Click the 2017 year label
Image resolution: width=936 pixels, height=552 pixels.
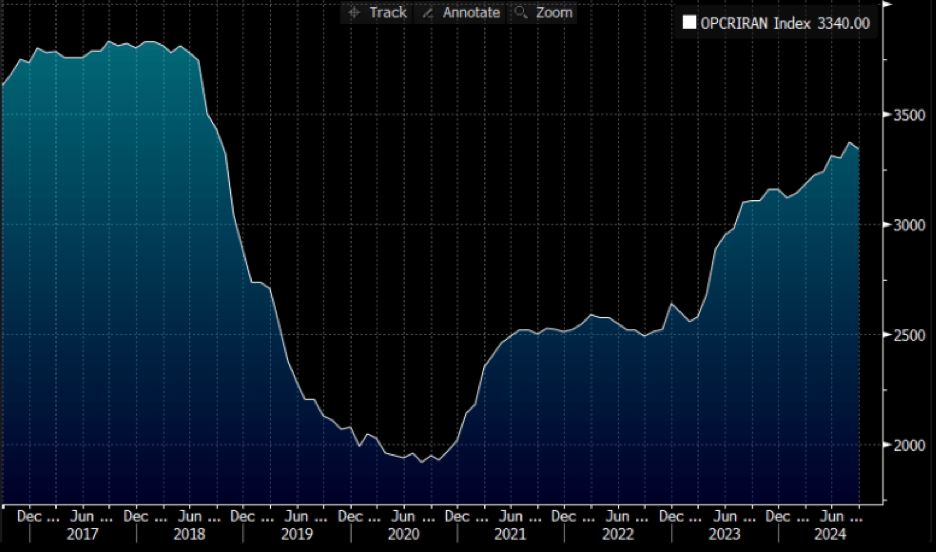pos(82,534)
